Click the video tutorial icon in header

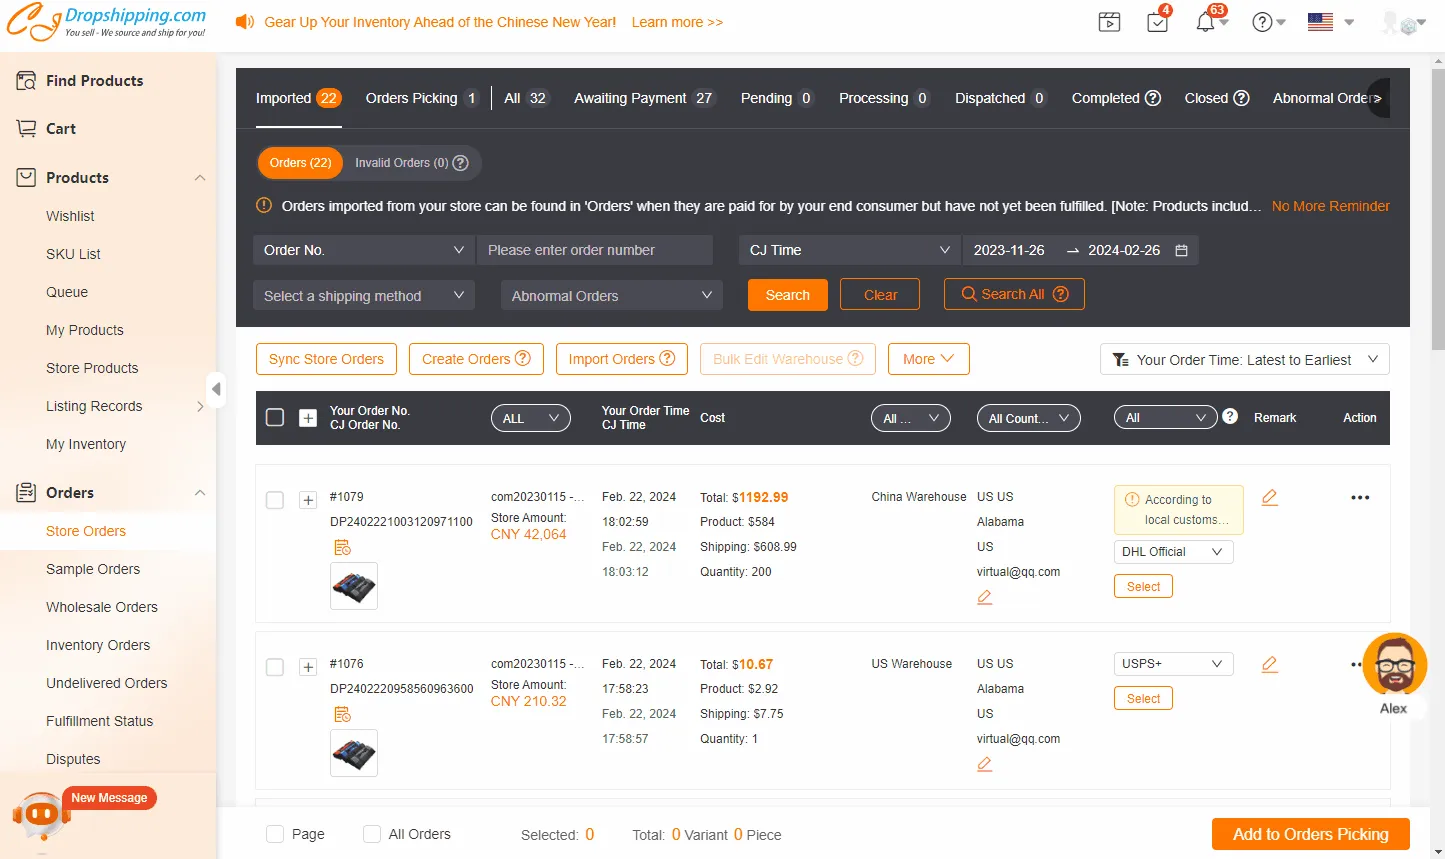click(1109, 22)
